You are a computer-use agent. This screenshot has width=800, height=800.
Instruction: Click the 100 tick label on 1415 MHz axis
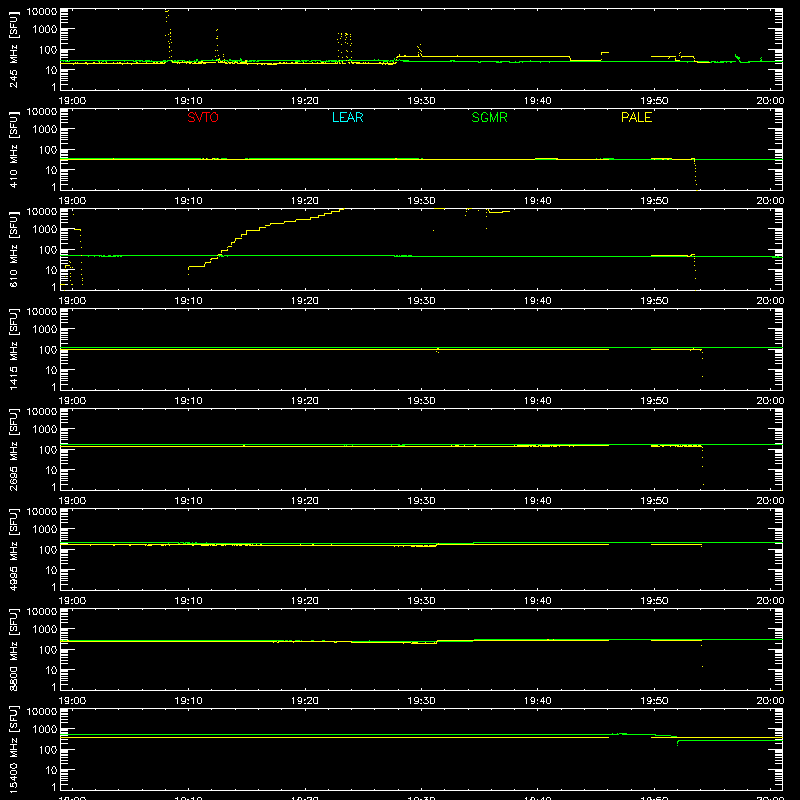(48, 350)
